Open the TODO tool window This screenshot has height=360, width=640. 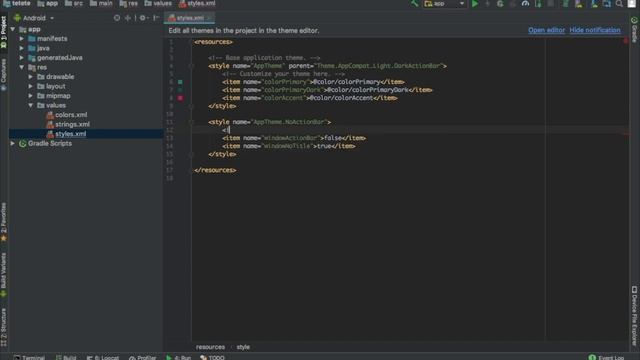click(212, 357)
